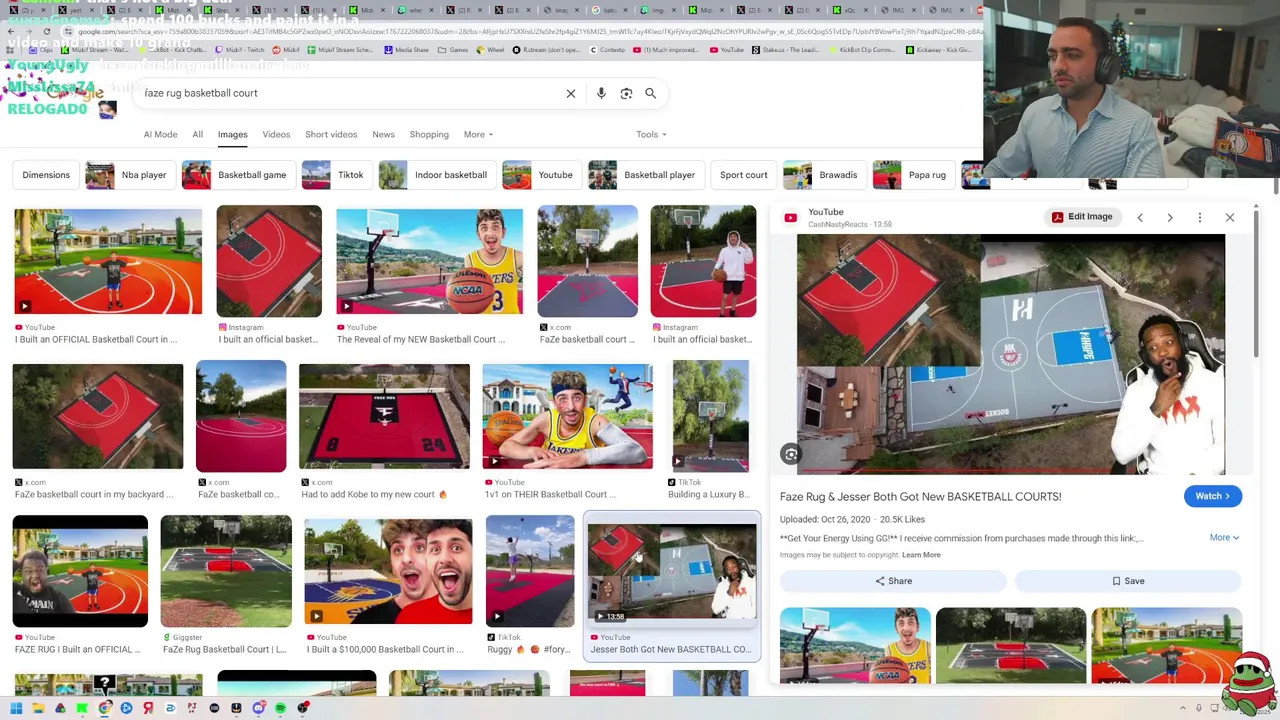Expand description with More chevron

[x=1224, y=538]
